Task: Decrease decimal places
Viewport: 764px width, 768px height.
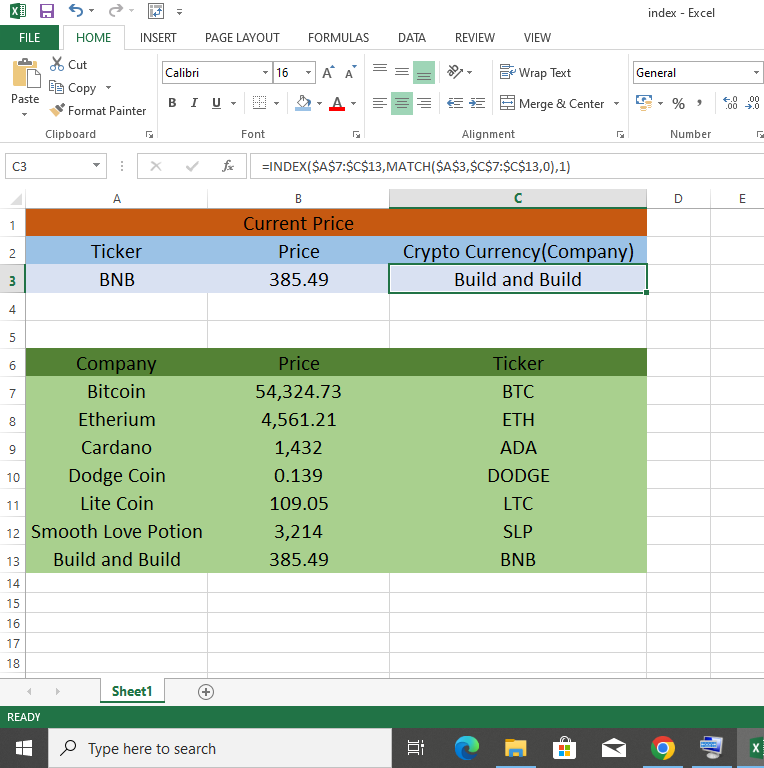Action: pyautogui.click(x=752, y=103)
